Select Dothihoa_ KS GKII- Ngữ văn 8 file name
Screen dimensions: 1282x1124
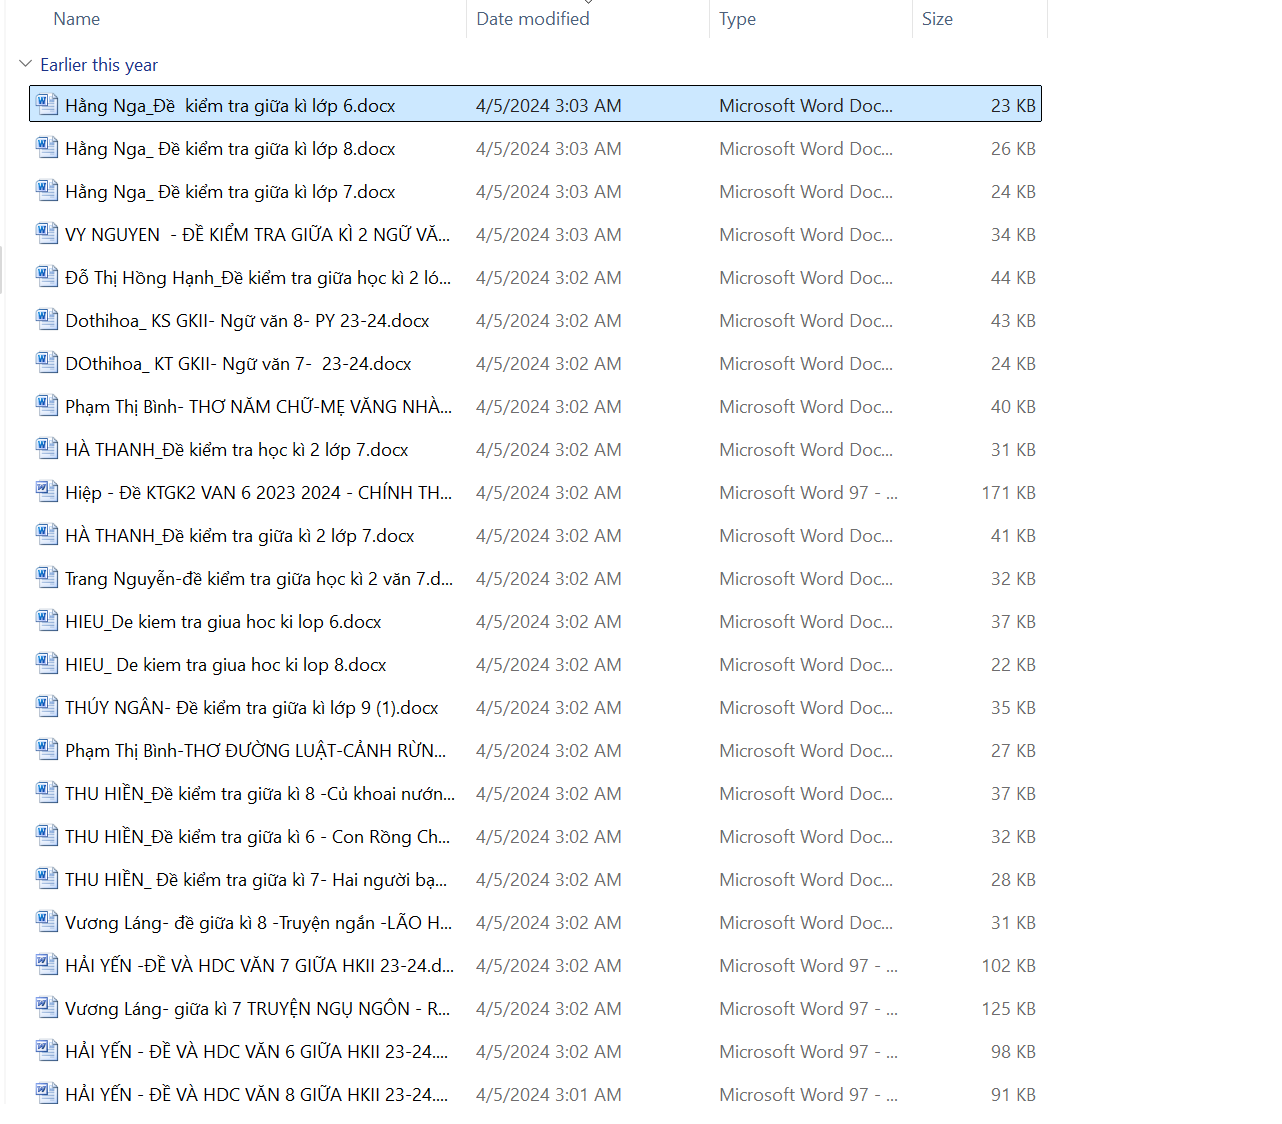click(x=247, y=321)
